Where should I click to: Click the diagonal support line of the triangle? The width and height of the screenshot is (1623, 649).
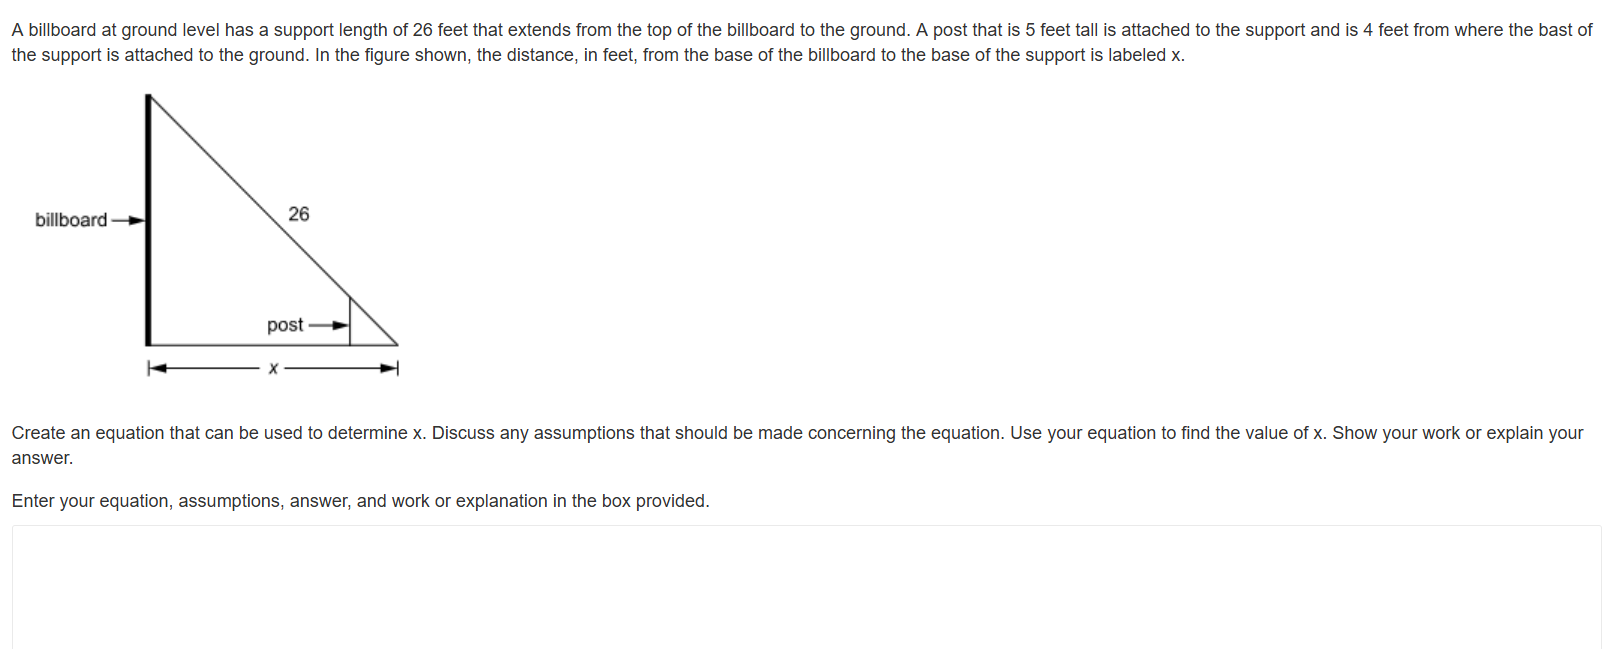click(x=273, y=220)
